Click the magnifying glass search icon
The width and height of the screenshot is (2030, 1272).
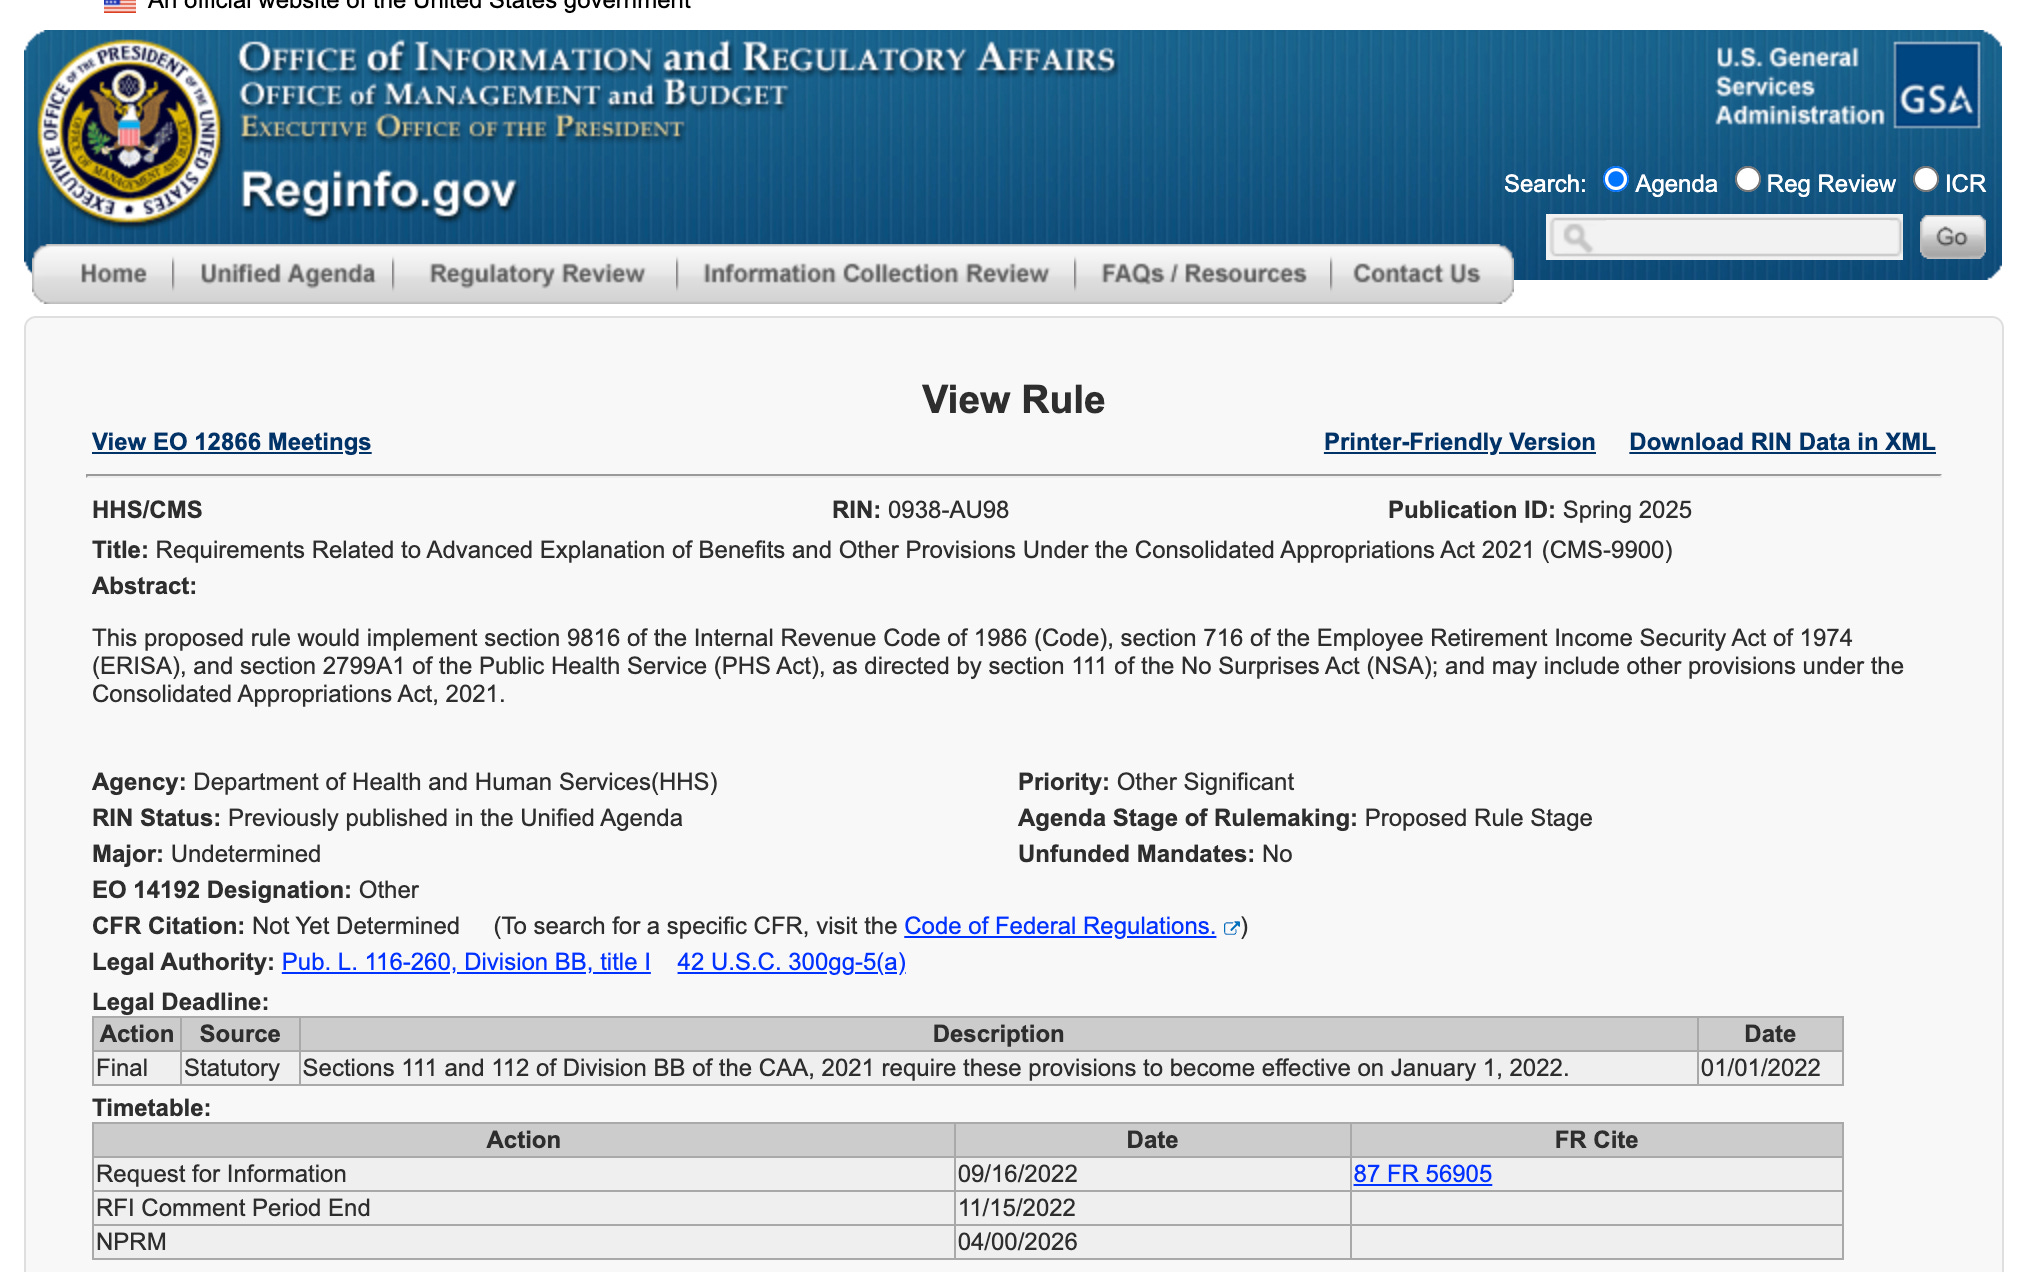1577,238
